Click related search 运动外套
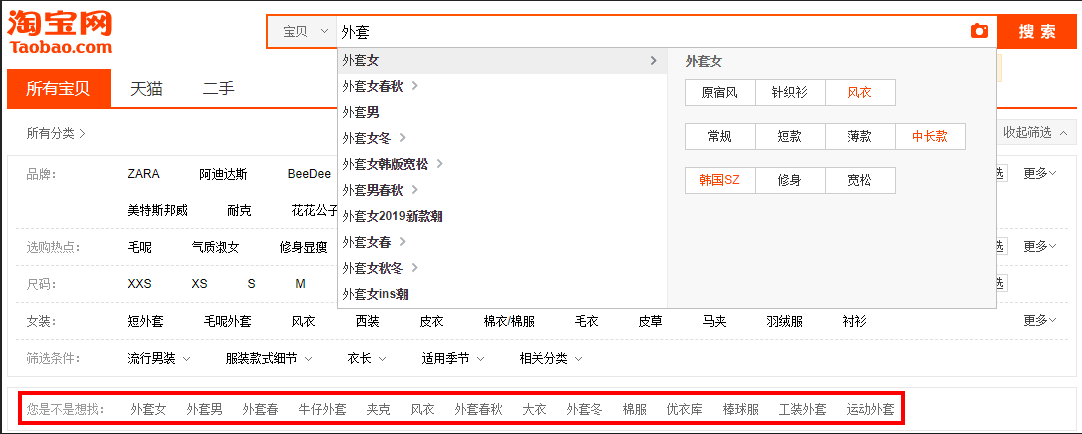The width and height of the screenshot is (1082, 434). tap(870, 410)
